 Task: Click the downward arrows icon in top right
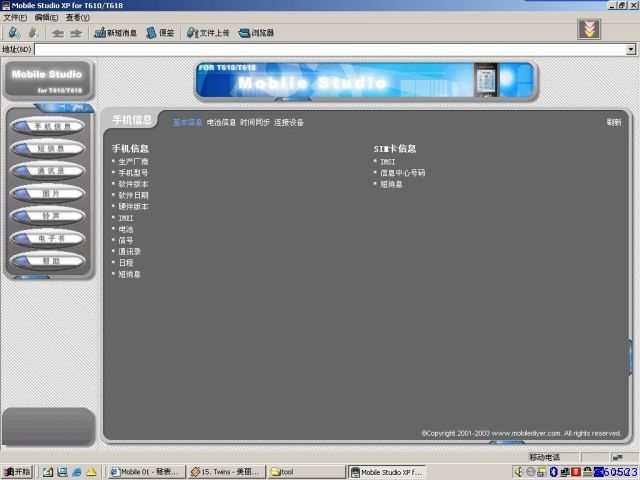coord(589,29)
